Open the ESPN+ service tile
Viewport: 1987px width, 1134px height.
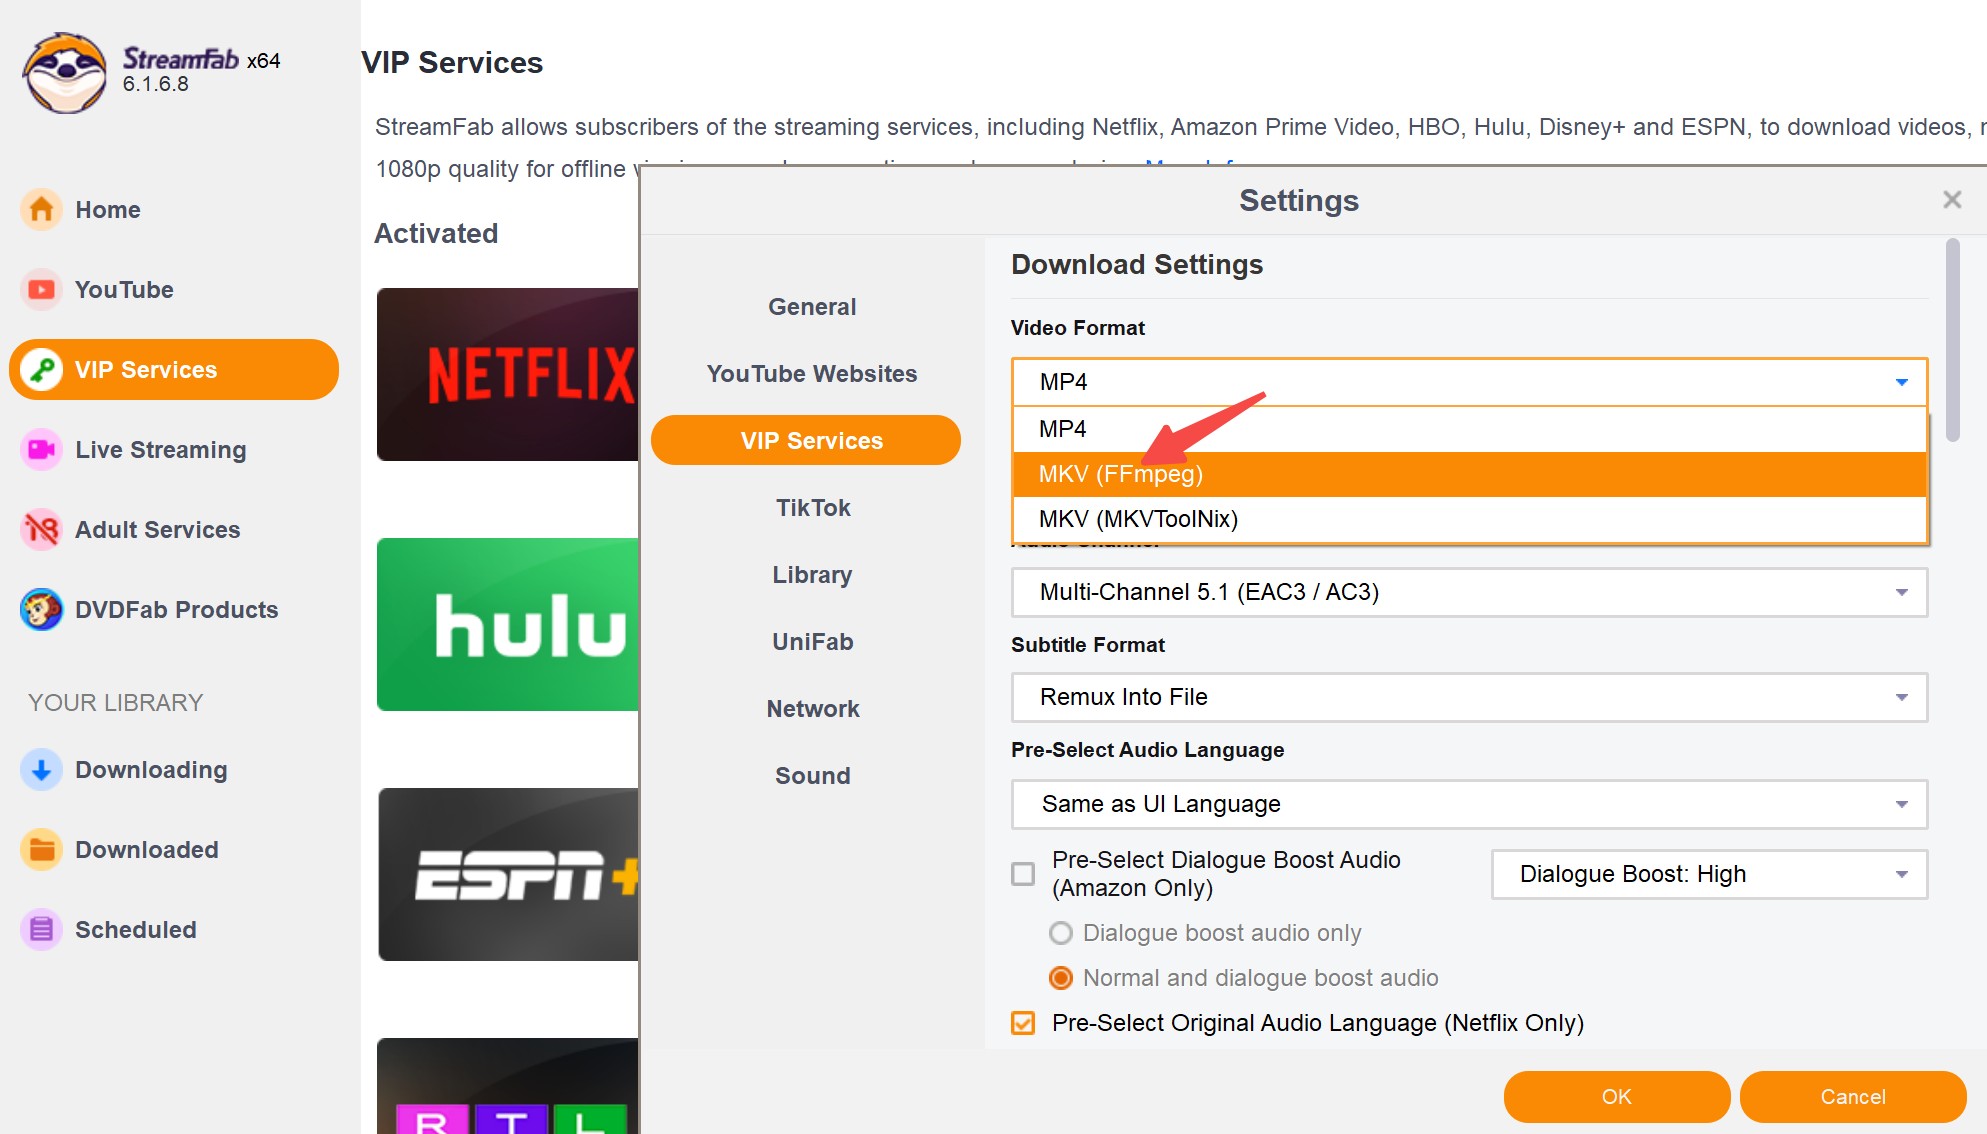pos(507,874)
